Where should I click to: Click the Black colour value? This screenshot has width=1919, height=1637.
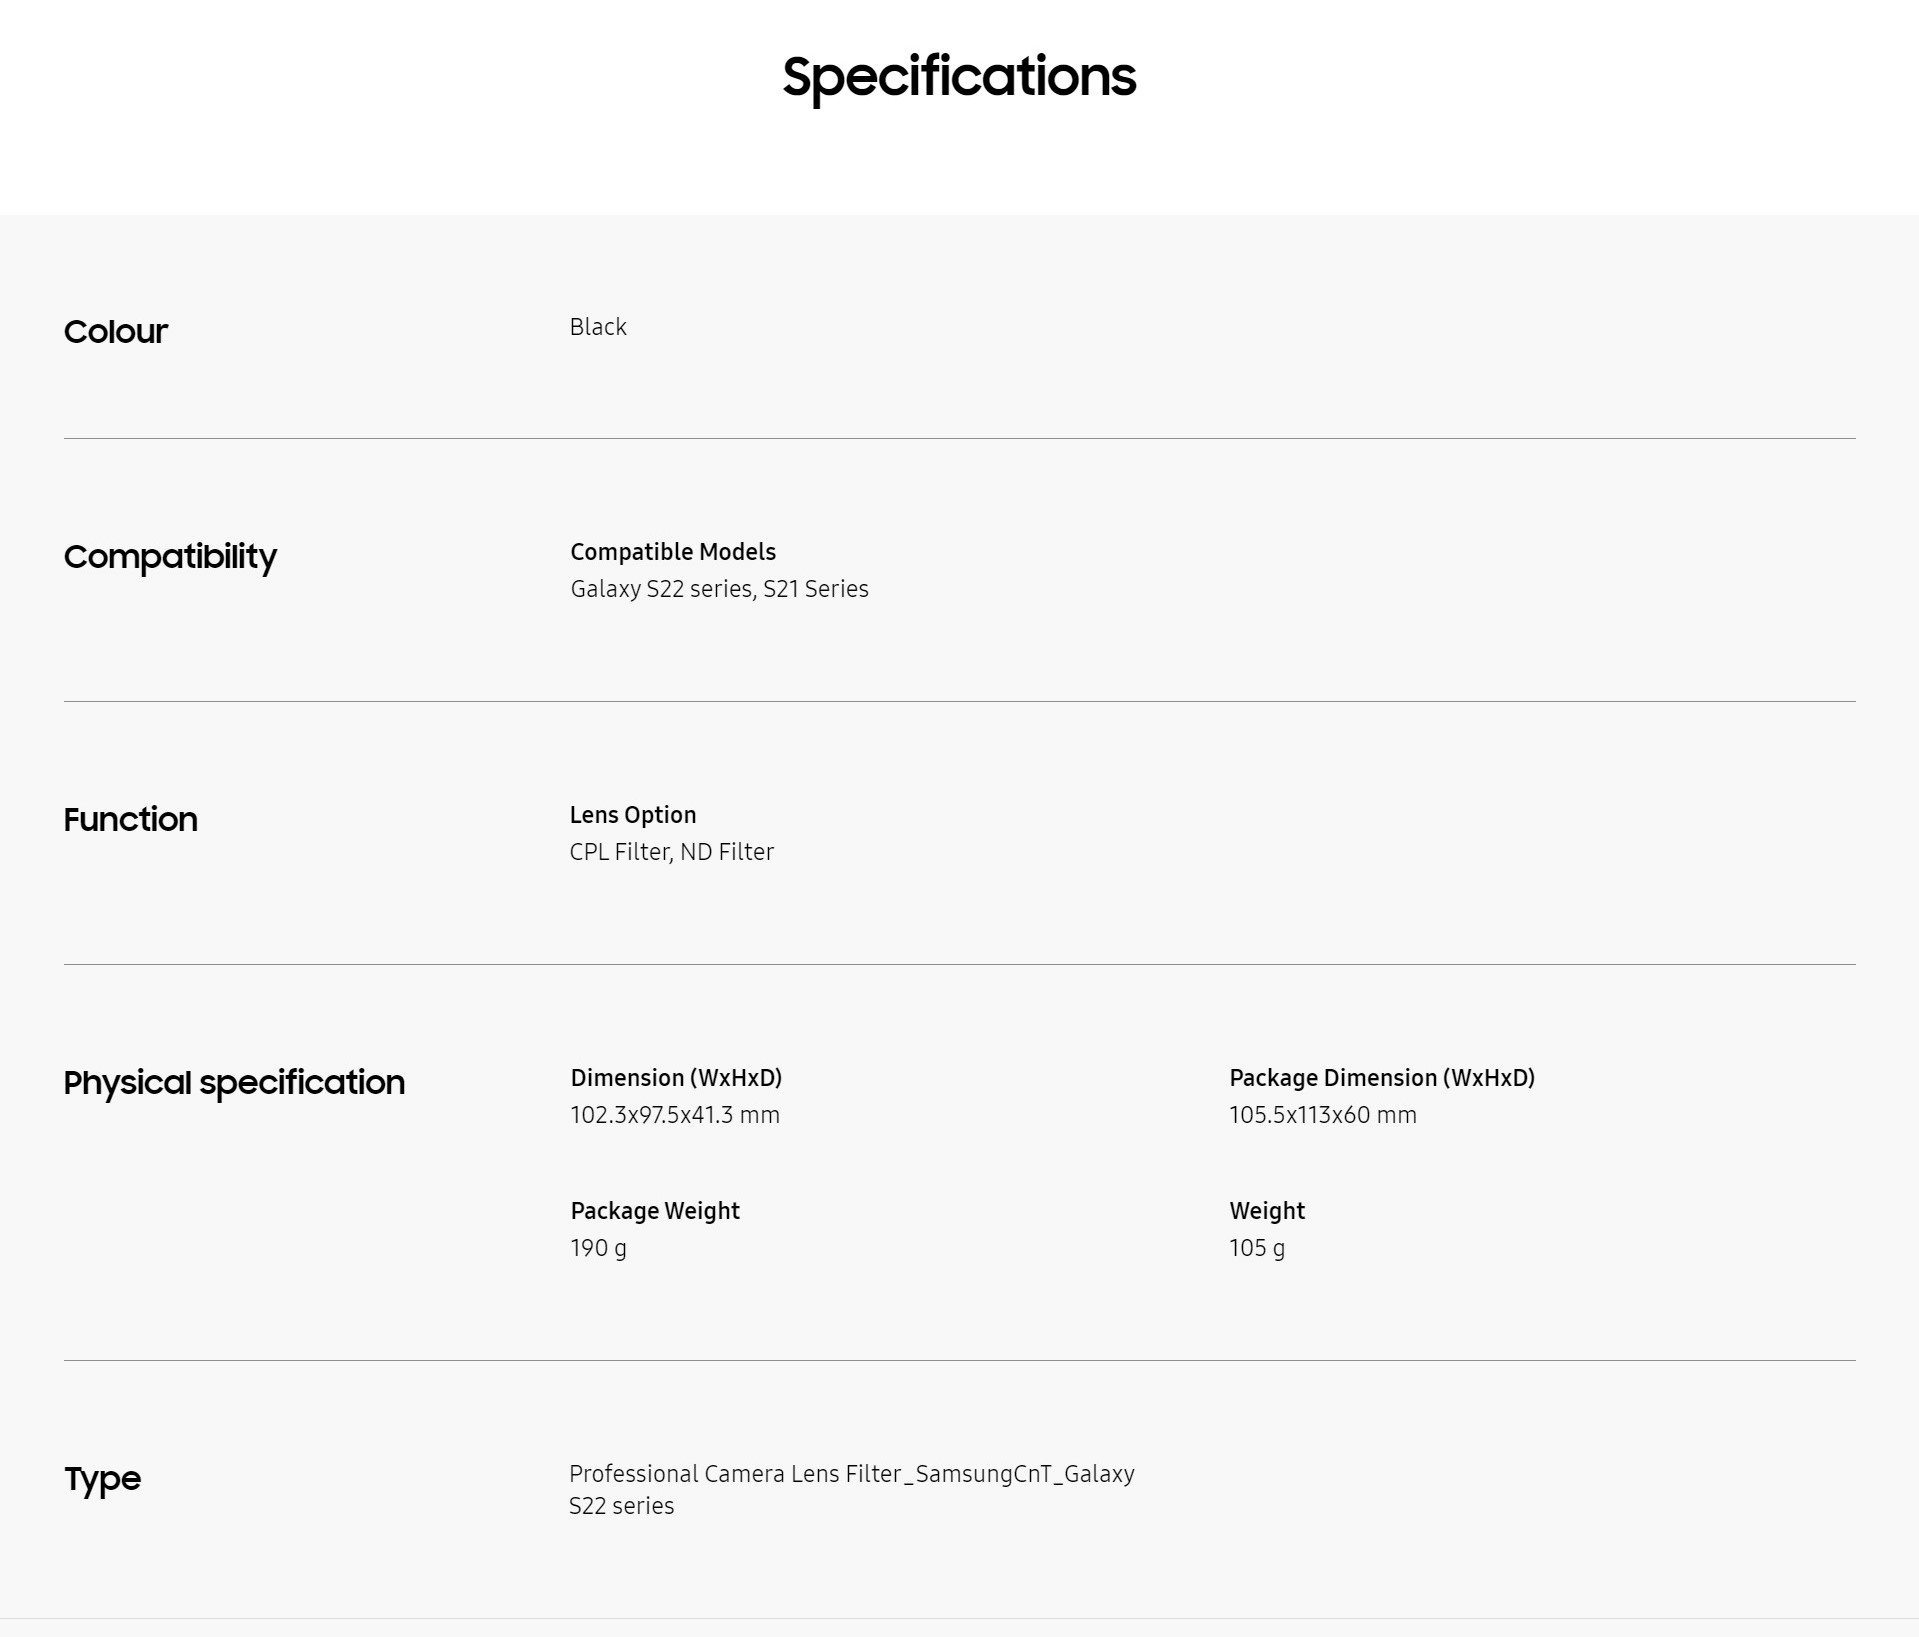pos(598,327)
